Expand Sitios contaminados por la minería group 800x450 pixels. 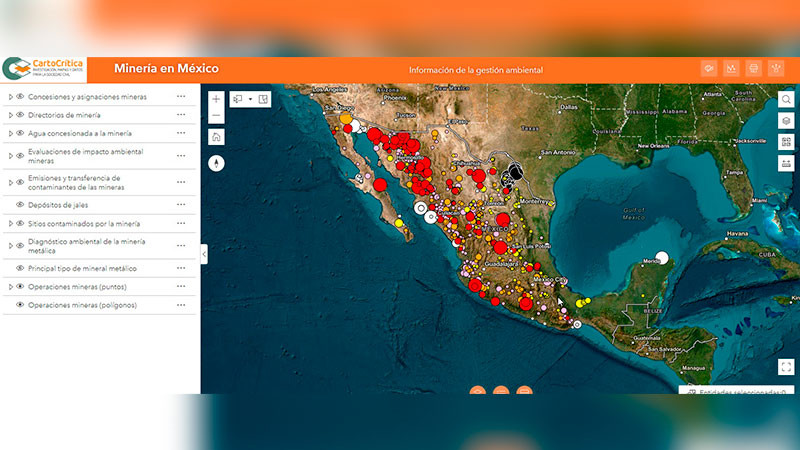click(x=10, y=223)
